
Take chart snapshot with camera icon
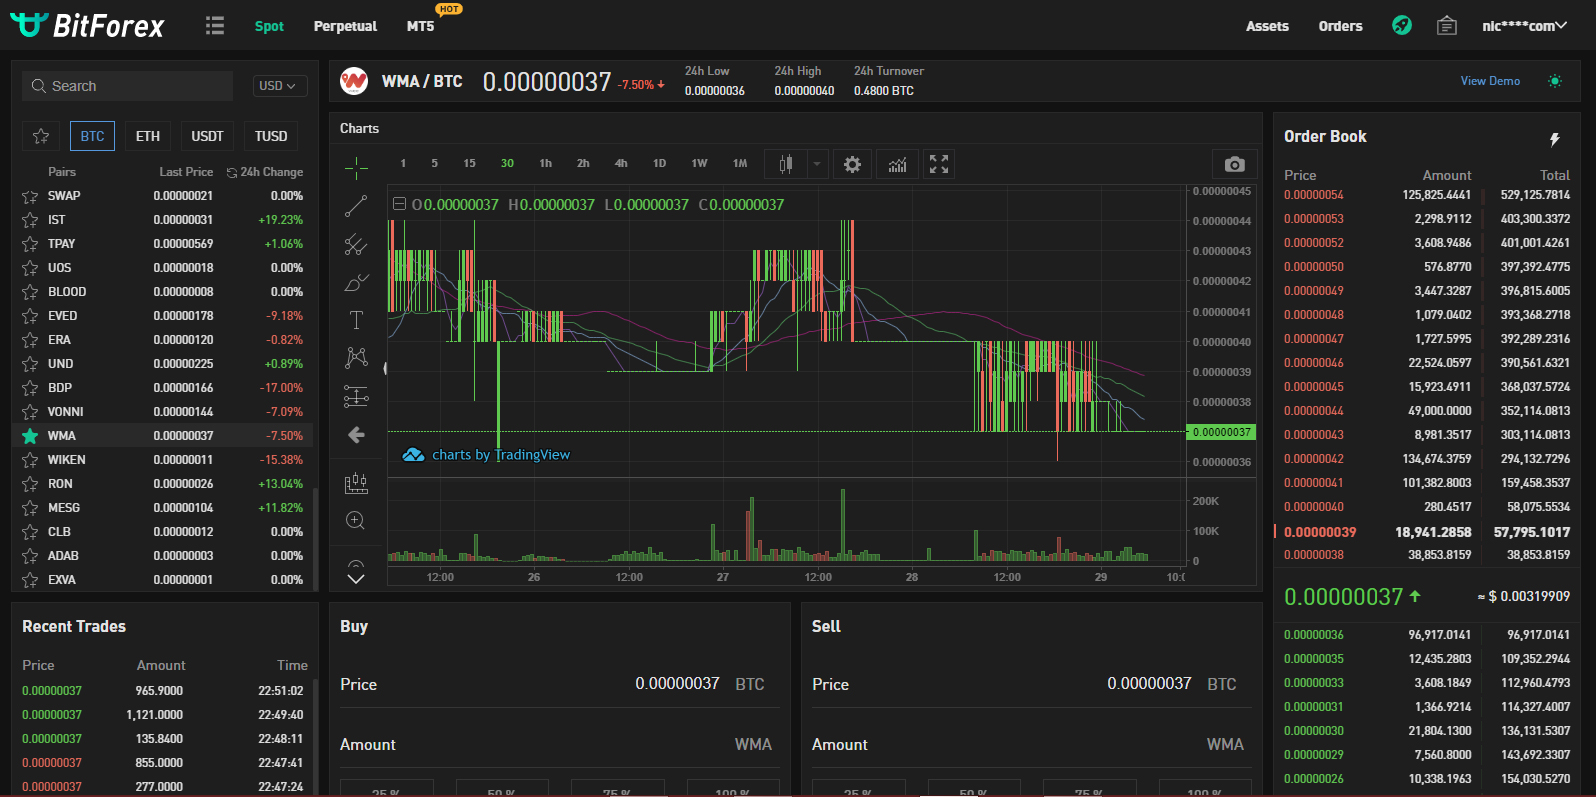(1235, 164)
